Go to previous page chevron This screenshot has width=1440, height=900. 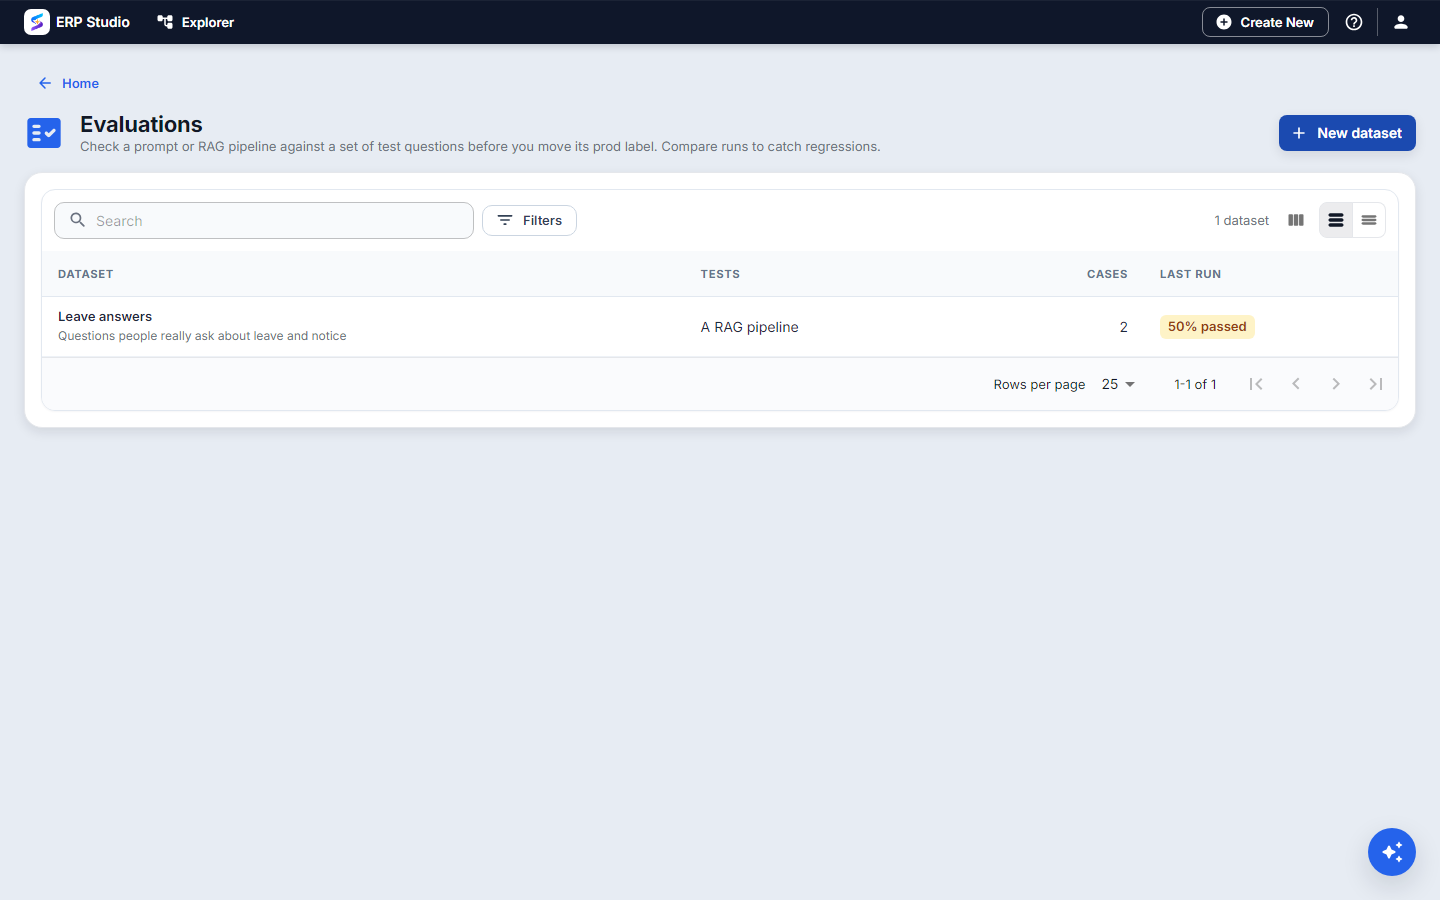coord(1296,384)
